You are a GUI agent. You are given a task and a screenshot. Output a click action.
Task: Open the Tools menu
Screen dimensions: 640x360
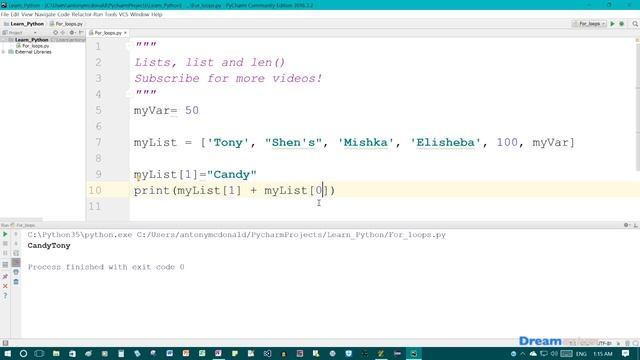pos(111,14)
